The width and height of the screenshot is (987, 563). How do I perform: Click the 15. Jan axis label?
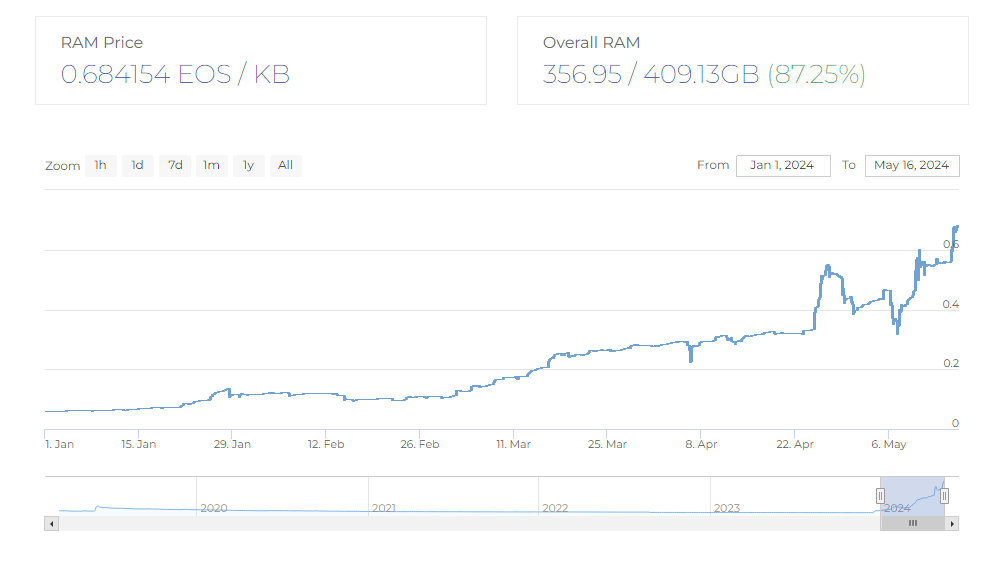point(138,444)
